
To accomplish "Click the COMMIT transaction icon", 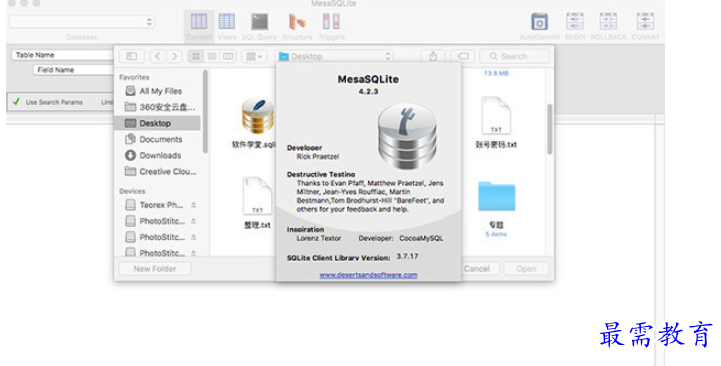I will 645,26.
